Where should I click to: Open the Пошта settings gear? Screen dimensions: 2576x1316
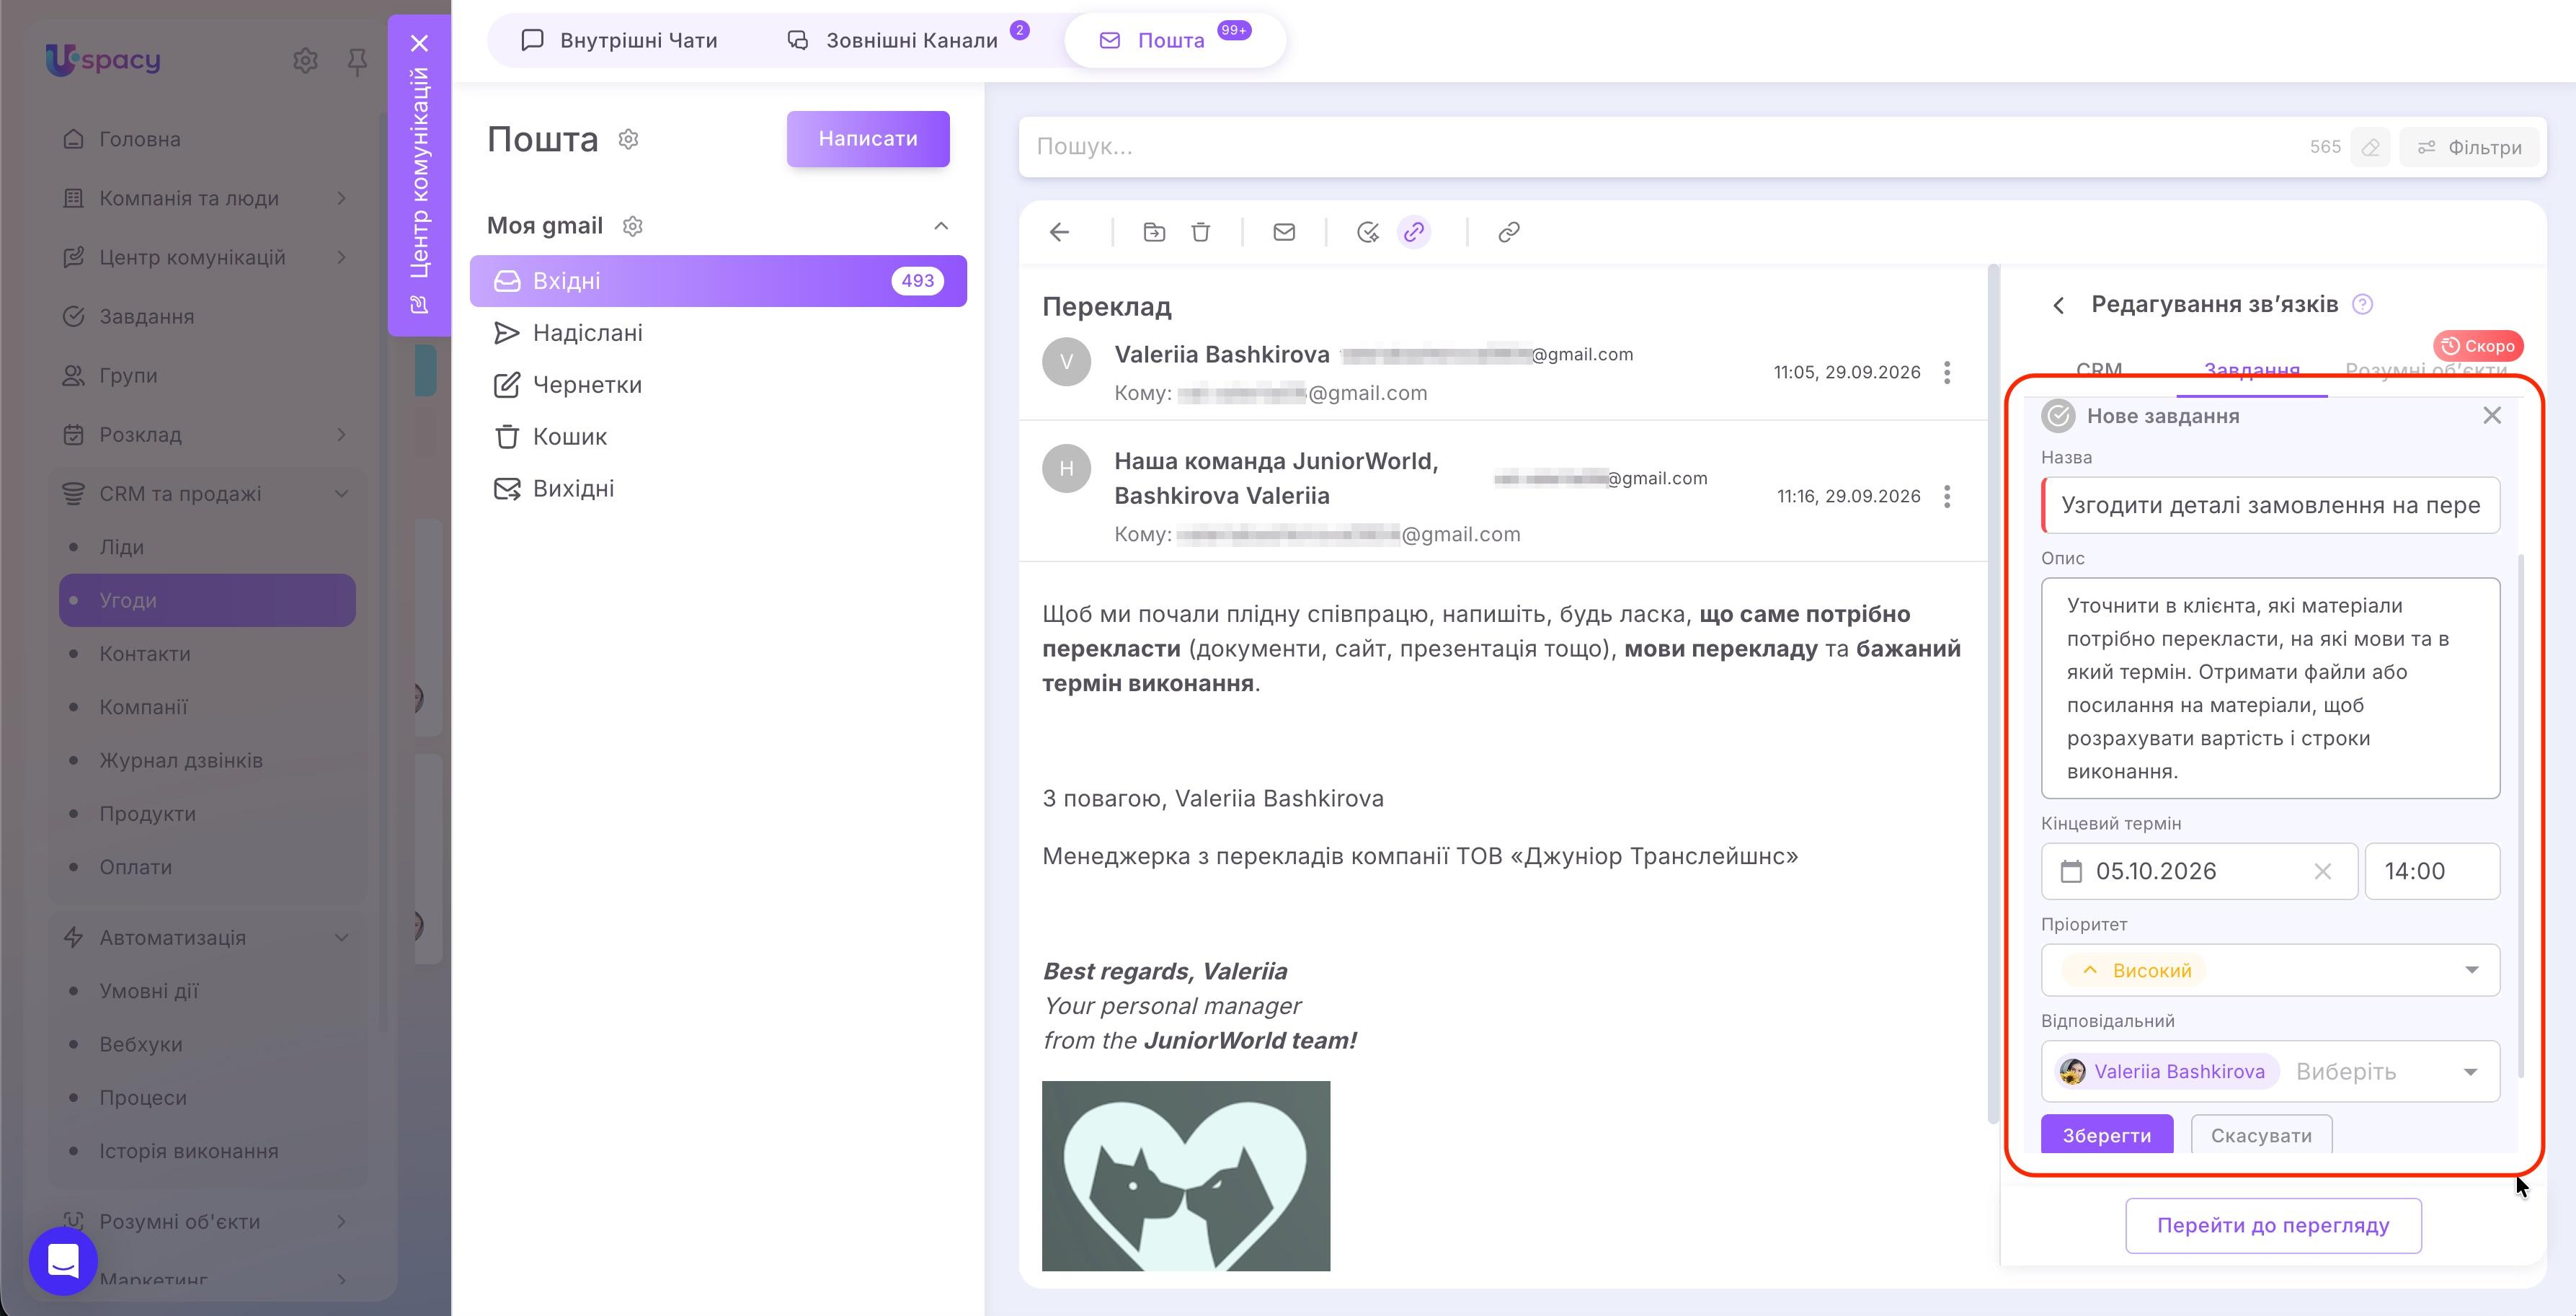pyautogui.click(x=628, y=139)
